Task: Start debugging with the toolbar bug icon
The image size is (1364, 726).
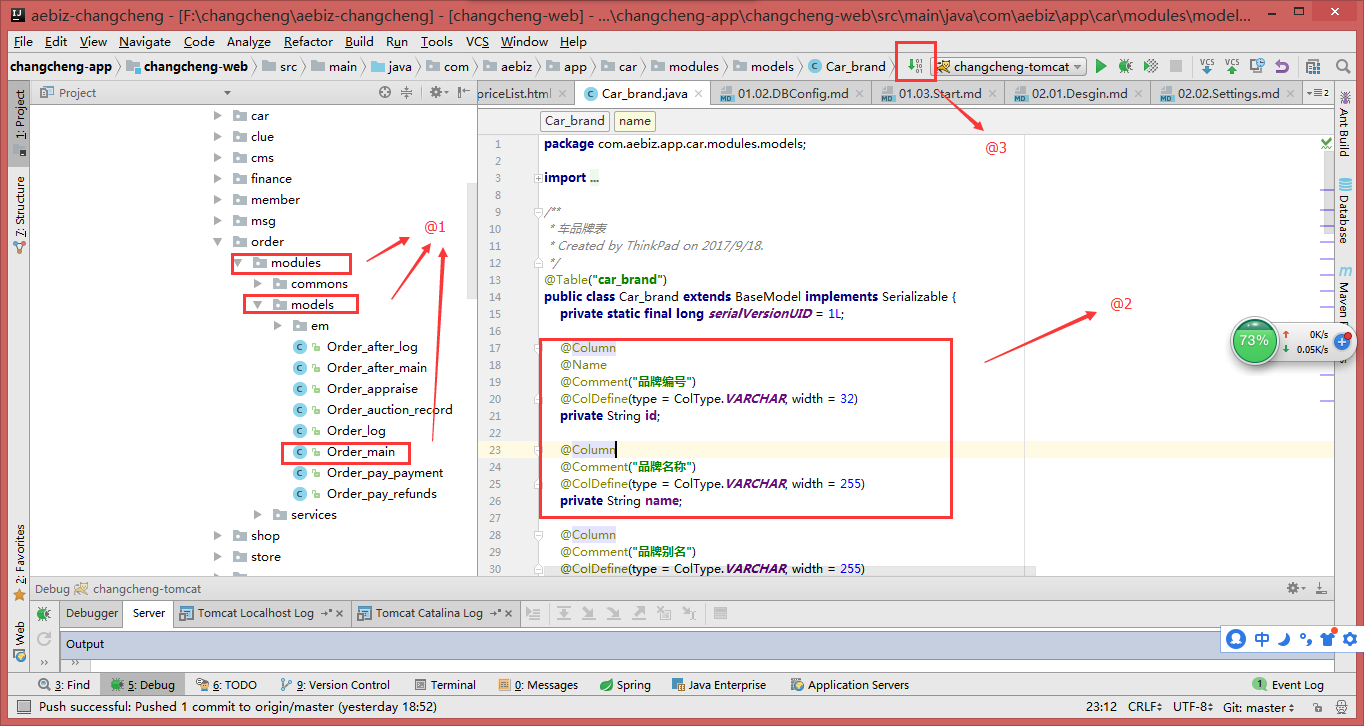Action: (1126, 66)
